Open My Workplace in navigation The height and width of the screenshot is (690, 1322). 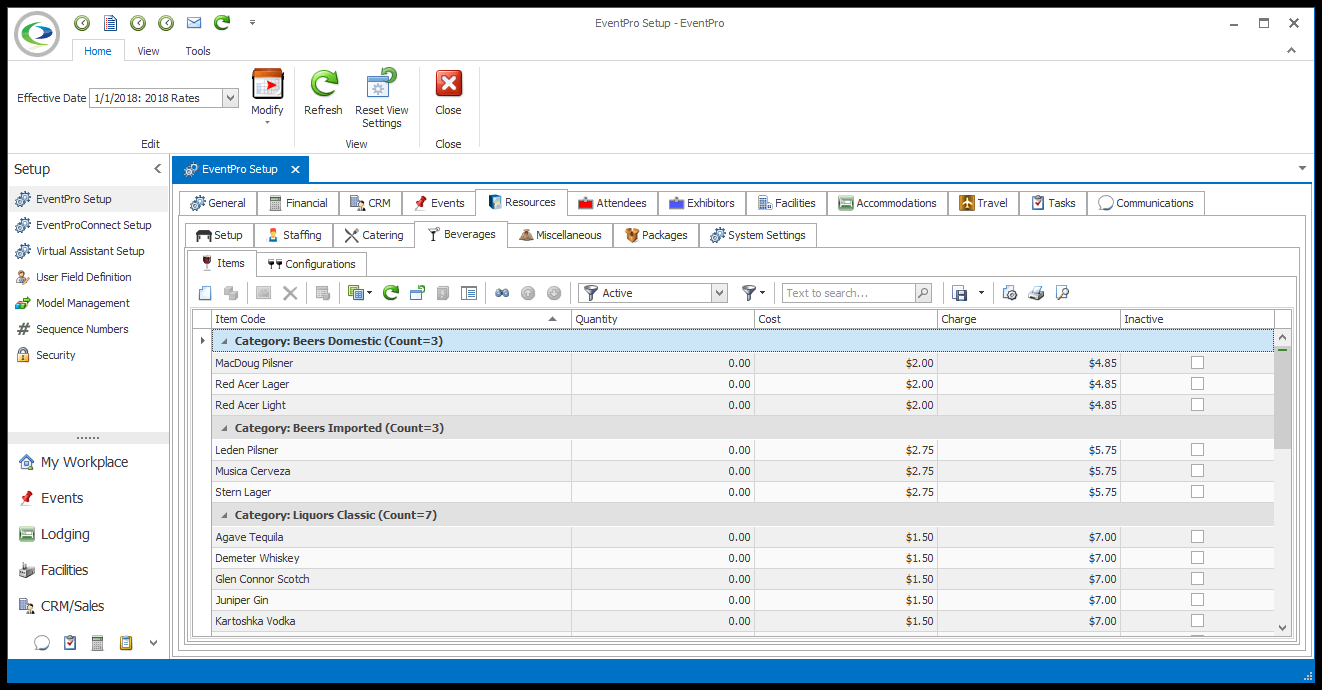[84, 462]
